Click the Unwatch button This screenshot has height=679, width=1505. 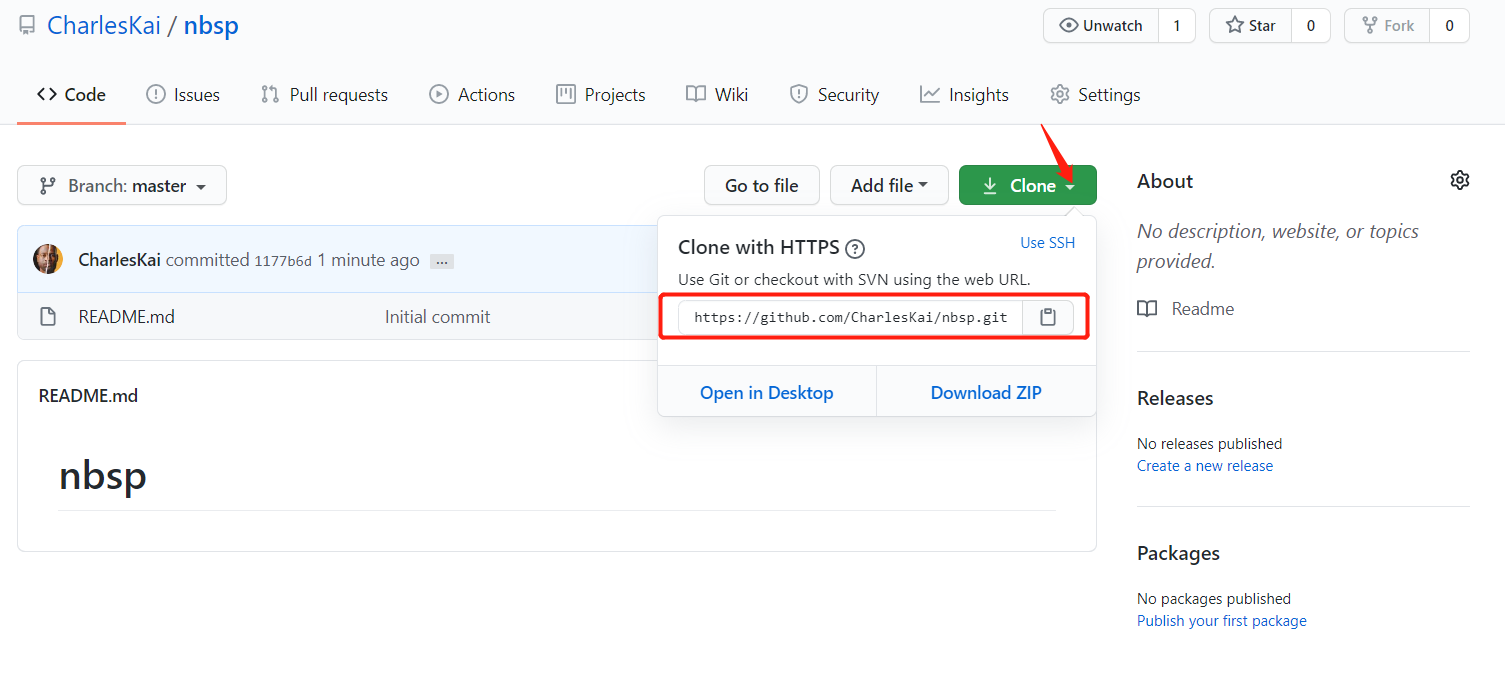click(x=1101, y=26)
